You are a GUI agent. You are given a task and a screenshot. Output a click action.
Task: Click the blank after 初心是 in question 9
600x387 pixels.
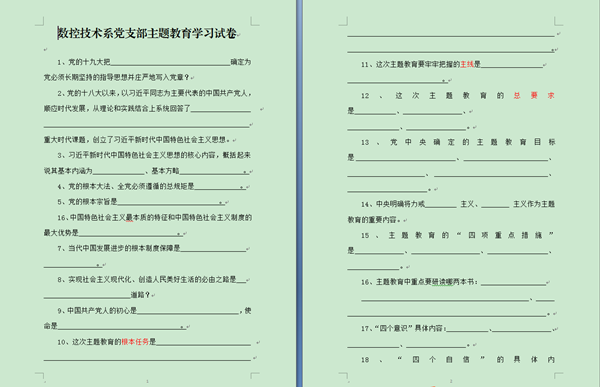click(188, 311)
